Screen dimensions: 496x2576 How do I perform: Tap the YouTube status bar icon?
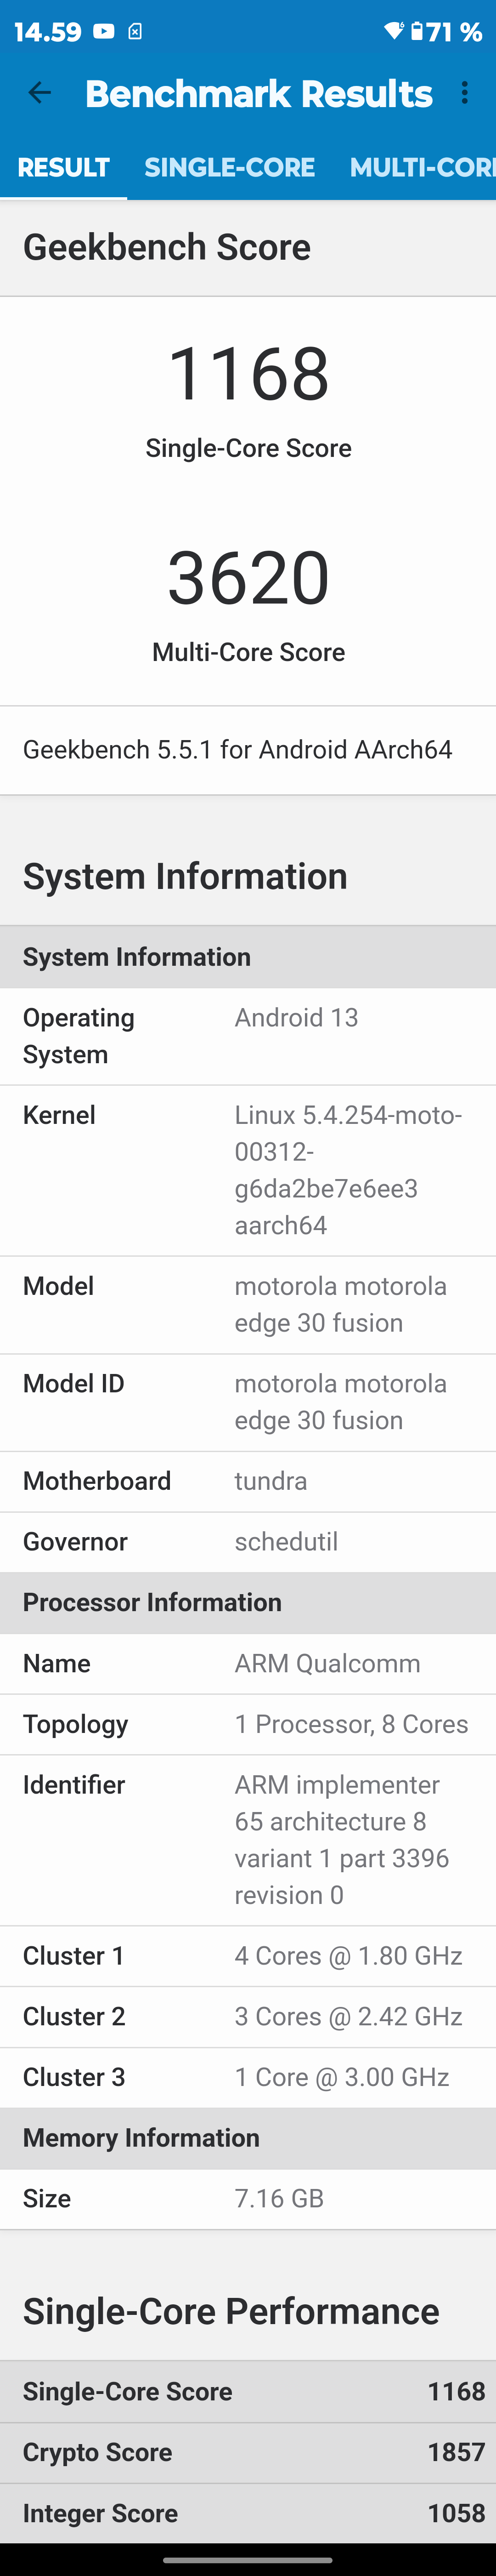click(103, 32)
